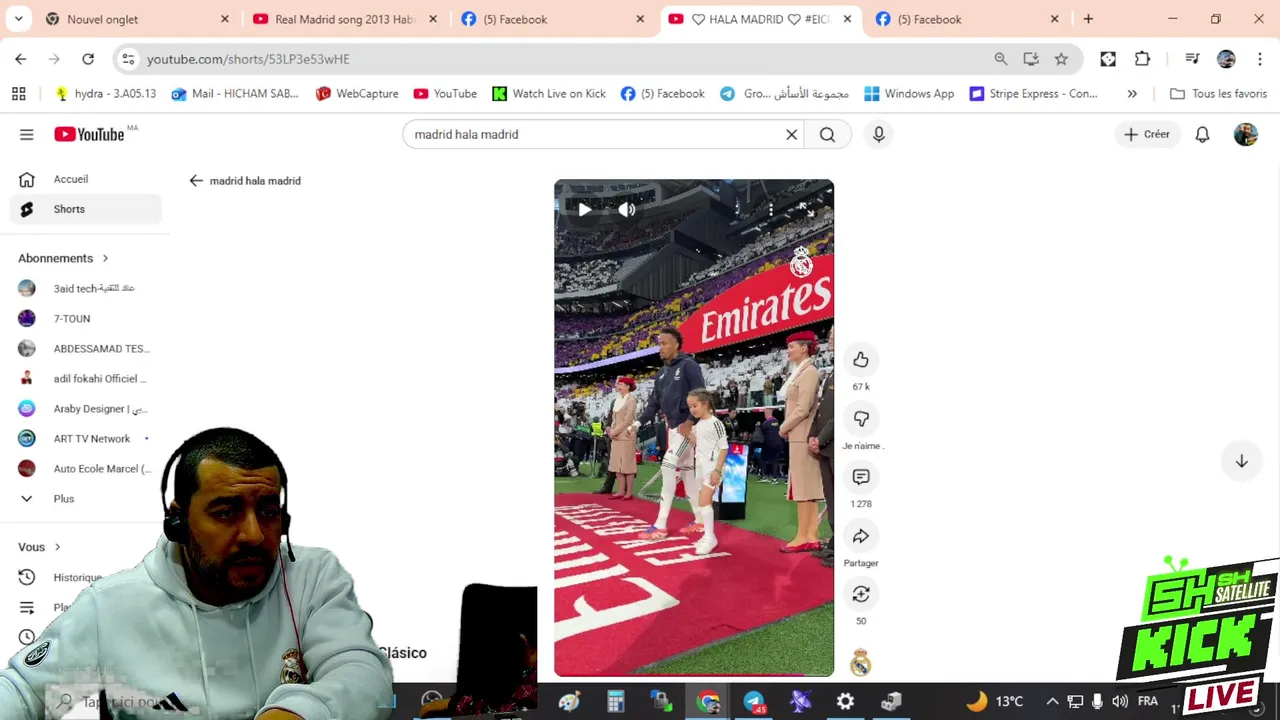The height and width of the screenshot is (720, 1280).
Task: Close the HALA MADRID tab
Action: [x=848, y=19]
